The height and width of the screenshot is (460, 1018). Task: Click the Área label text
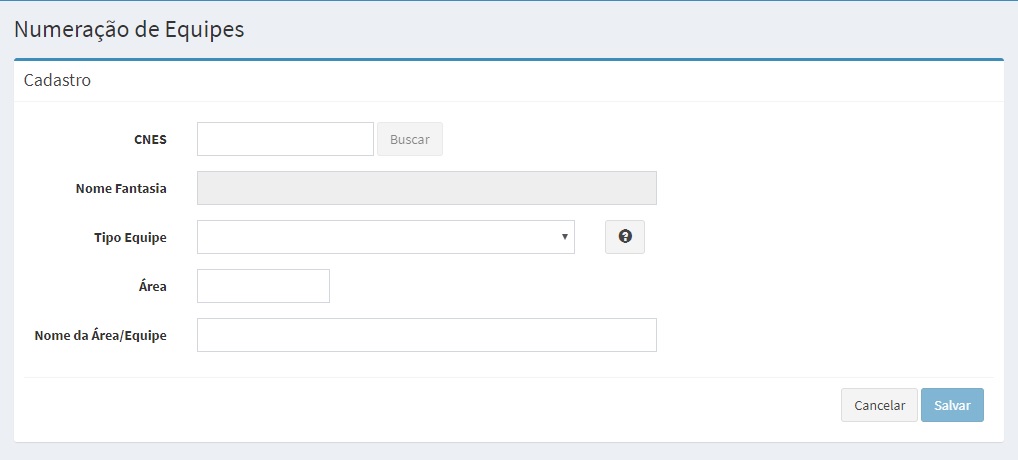click(x=153, y=286)
